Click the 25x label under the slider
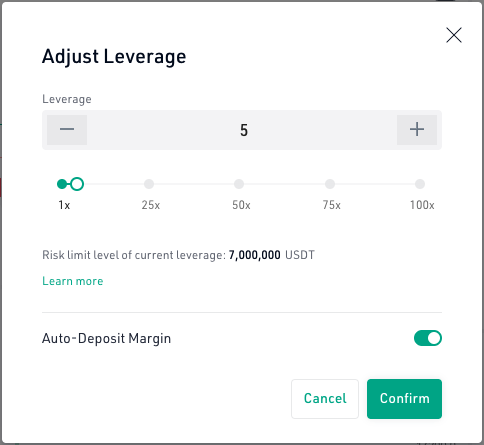The width and height of the screenshot is (484, 445). [x=151, y=205]
